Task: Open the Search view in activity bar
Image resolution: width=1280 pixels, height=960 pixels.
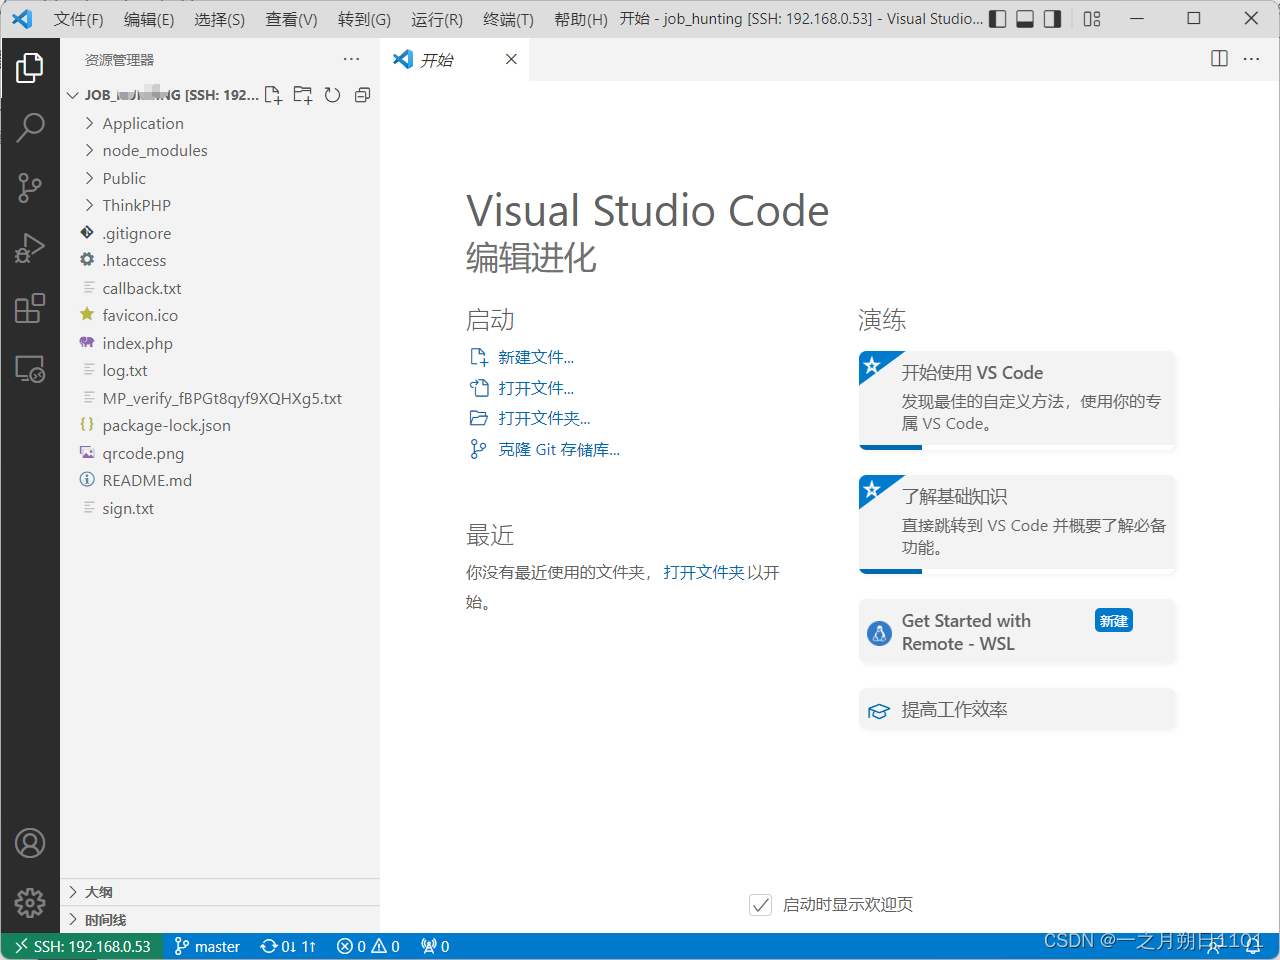Action: (x=30, y=127)
